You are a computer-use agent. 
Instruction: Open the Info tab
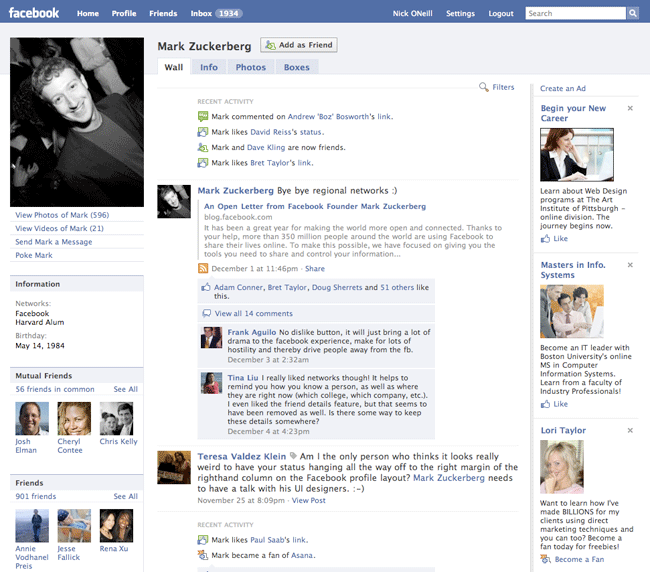(209, 67)
